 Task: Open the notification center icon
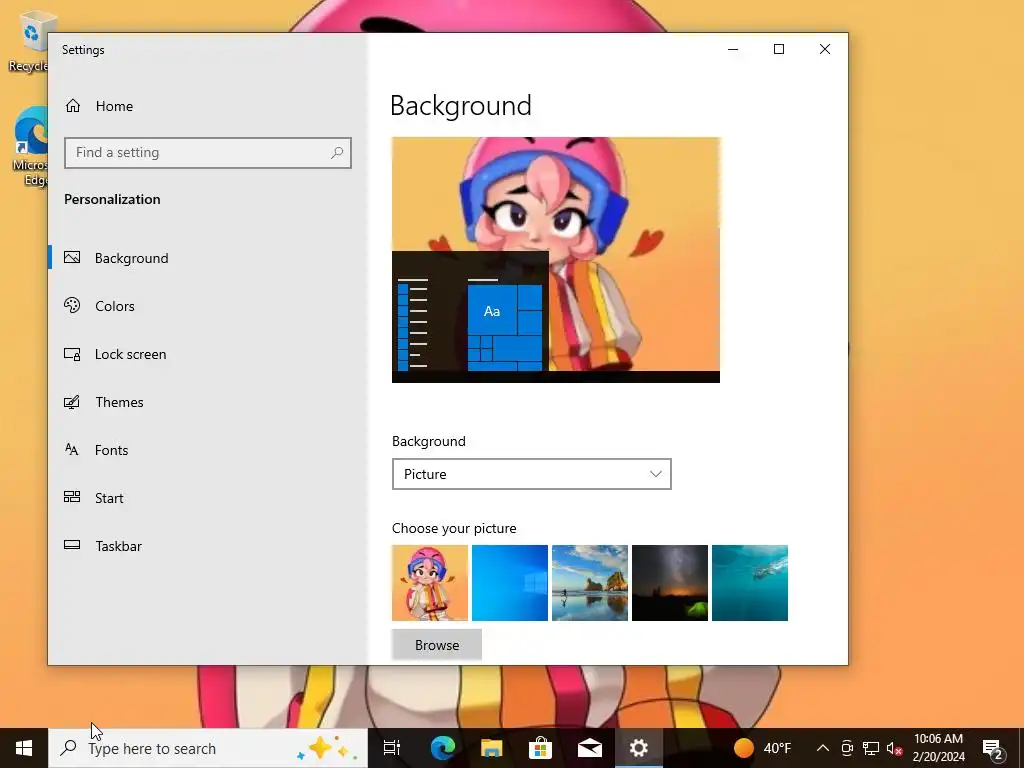(993, 748)
